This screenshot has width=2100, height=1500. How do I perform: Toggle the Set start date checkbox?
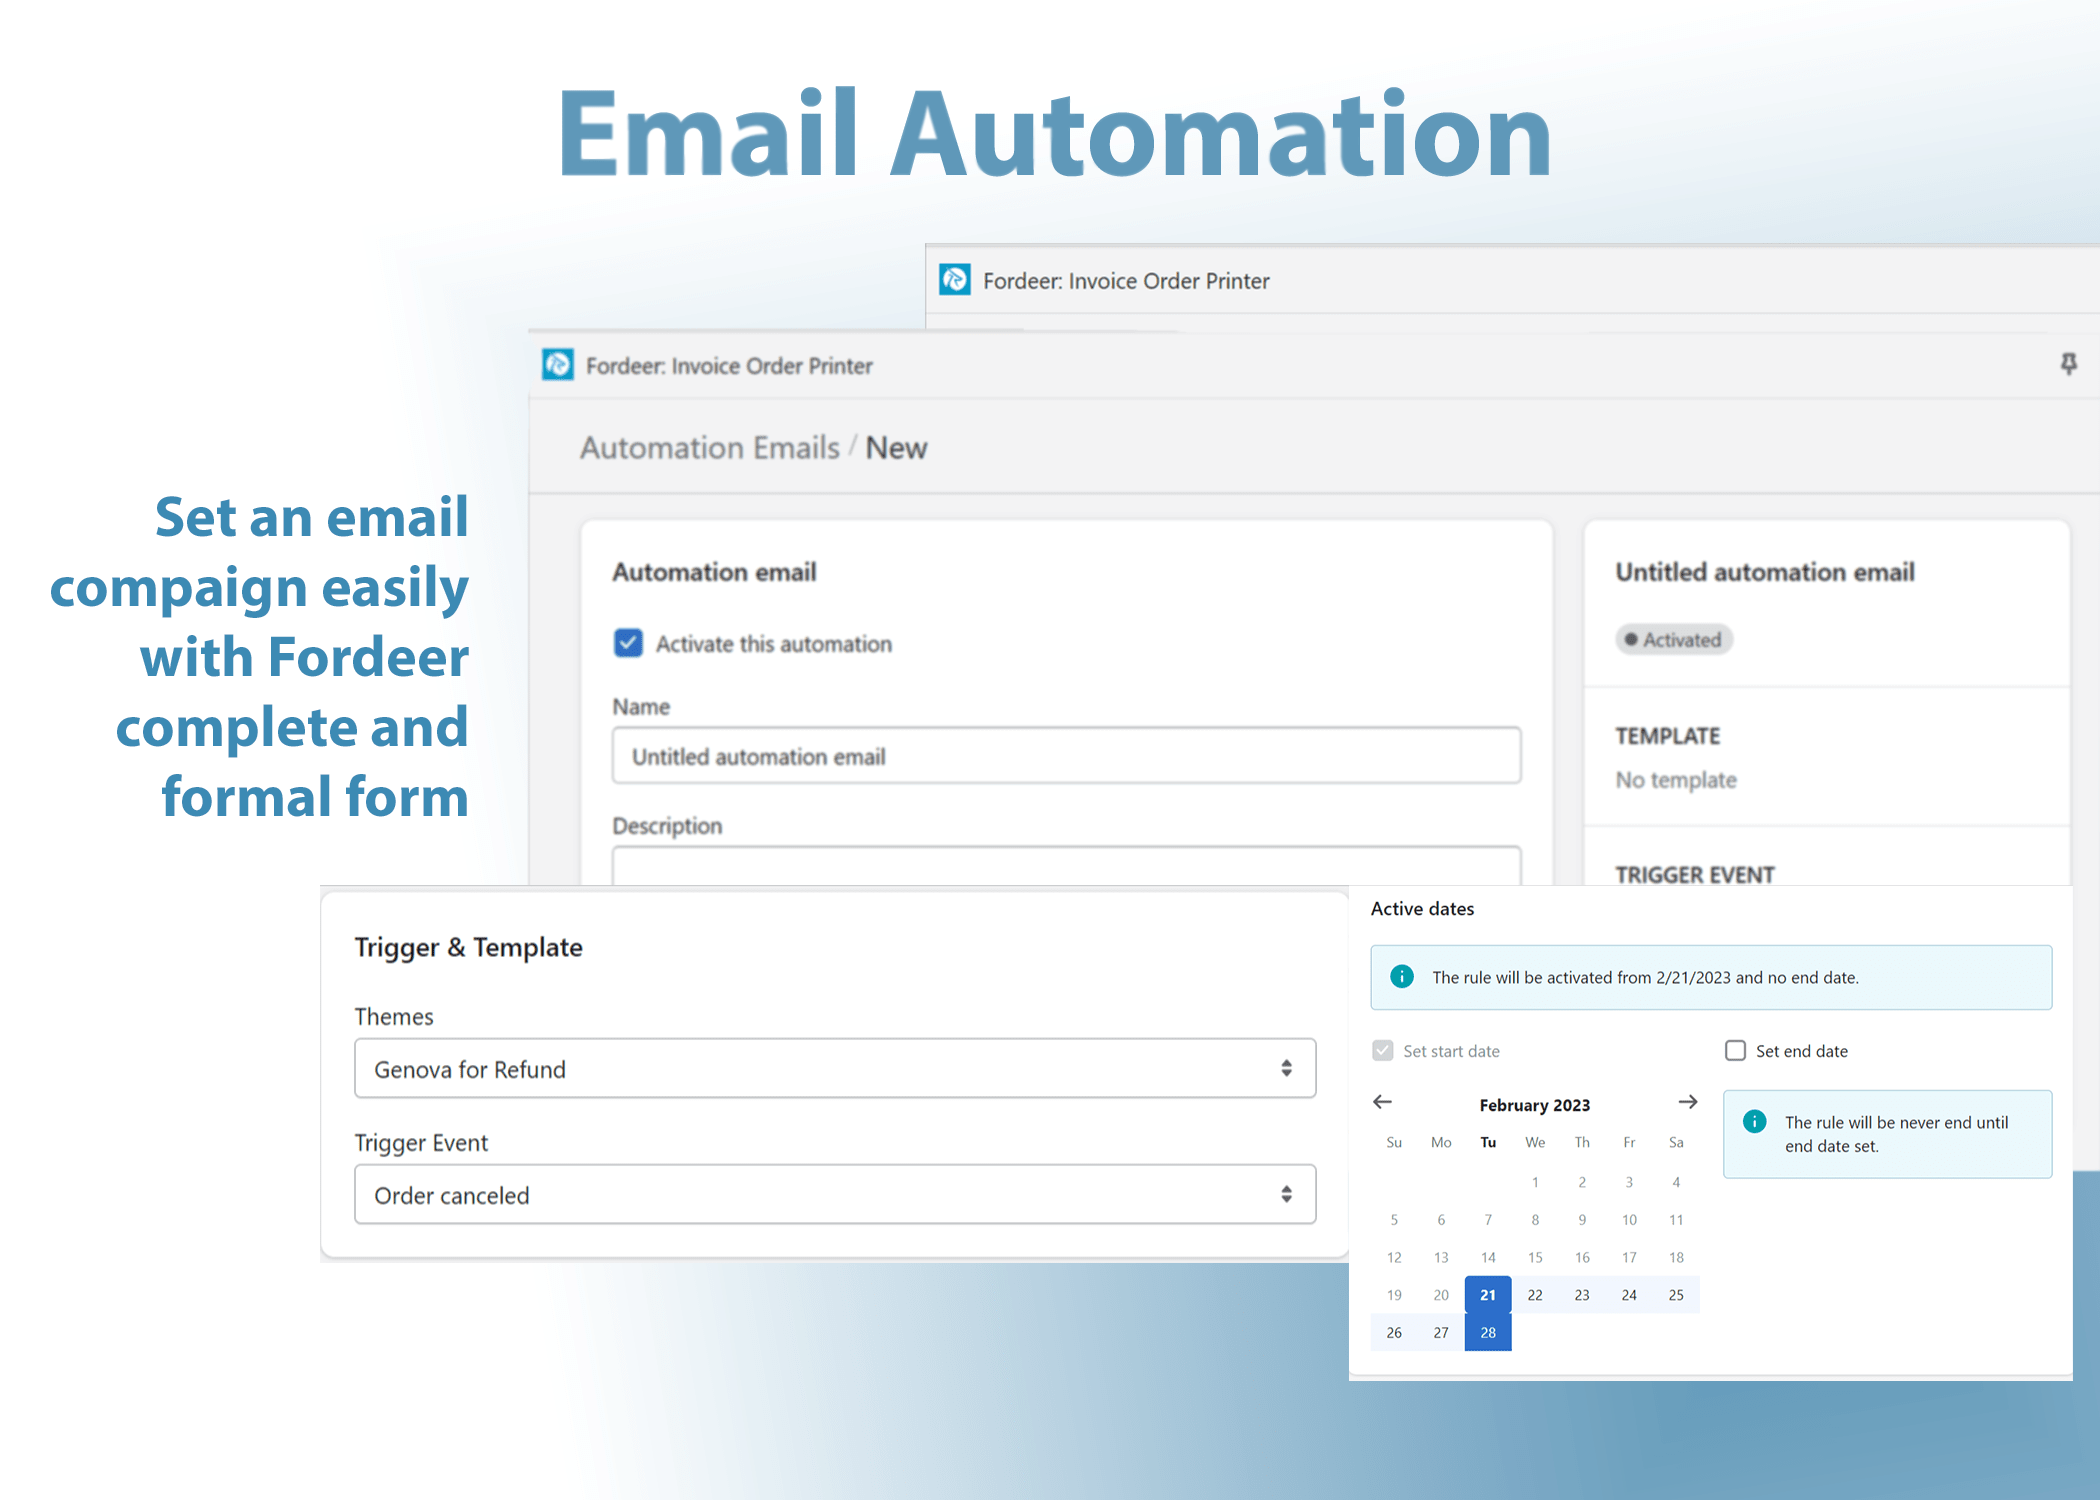click(1383, 1051)
